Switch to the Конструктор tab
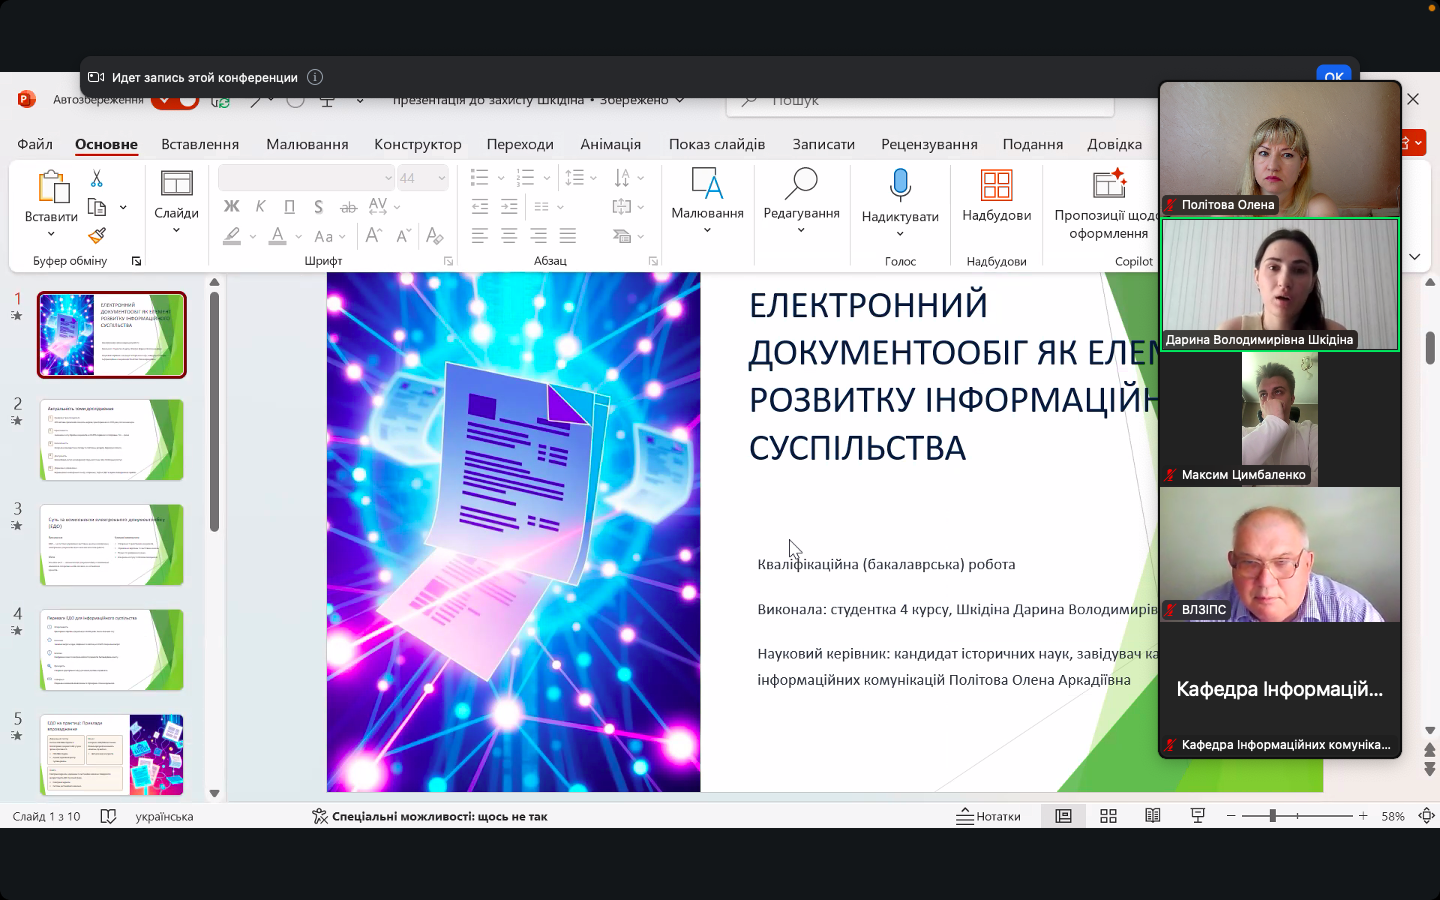This screenshot has width=1440, height=900. pyautogui.click(x=417, y=144)
